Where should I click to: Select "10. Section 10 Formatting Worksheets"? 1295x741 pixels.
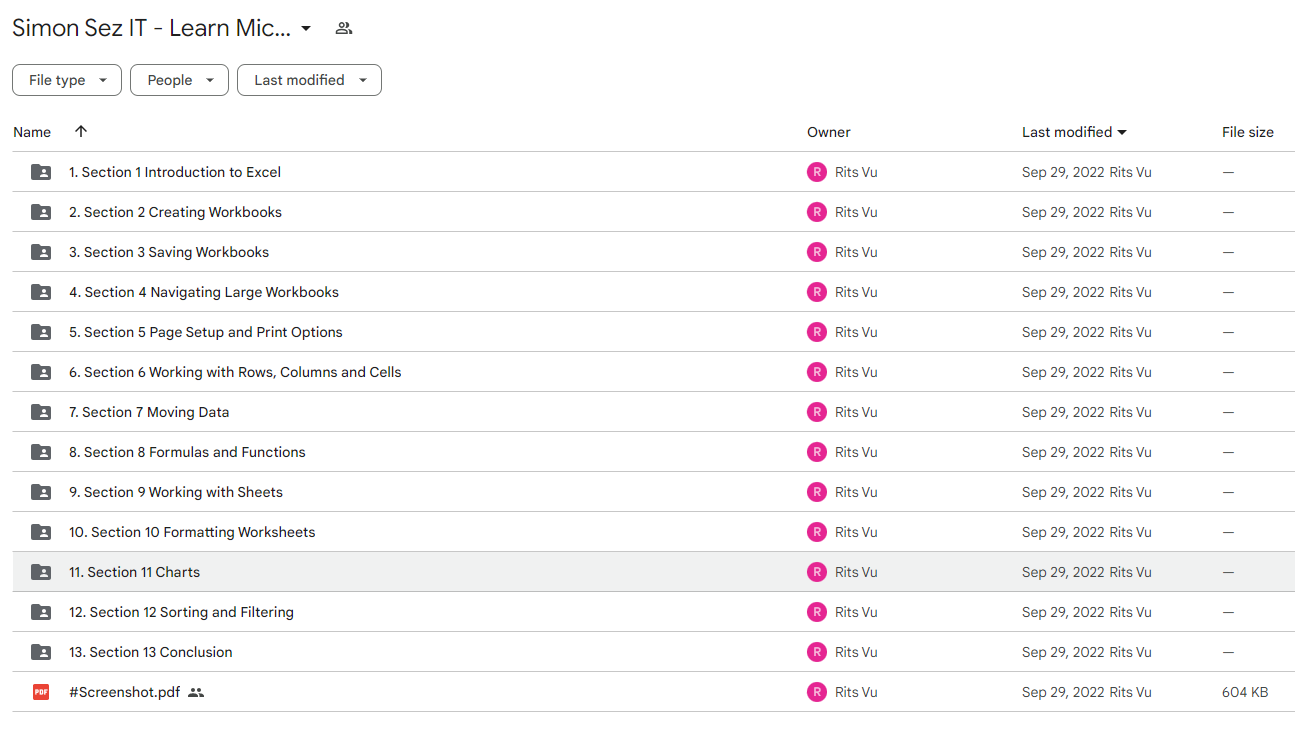(x=192, y=532)
